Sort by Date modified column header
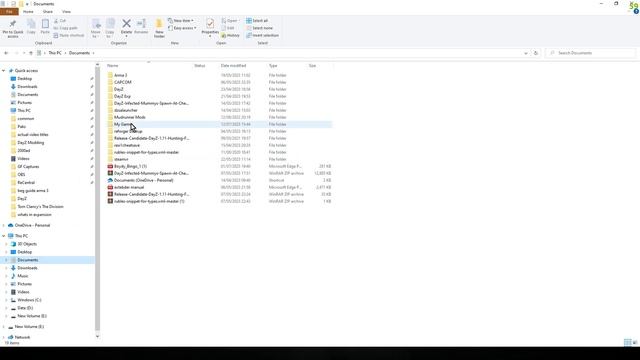640x360 pixels. 233,66
